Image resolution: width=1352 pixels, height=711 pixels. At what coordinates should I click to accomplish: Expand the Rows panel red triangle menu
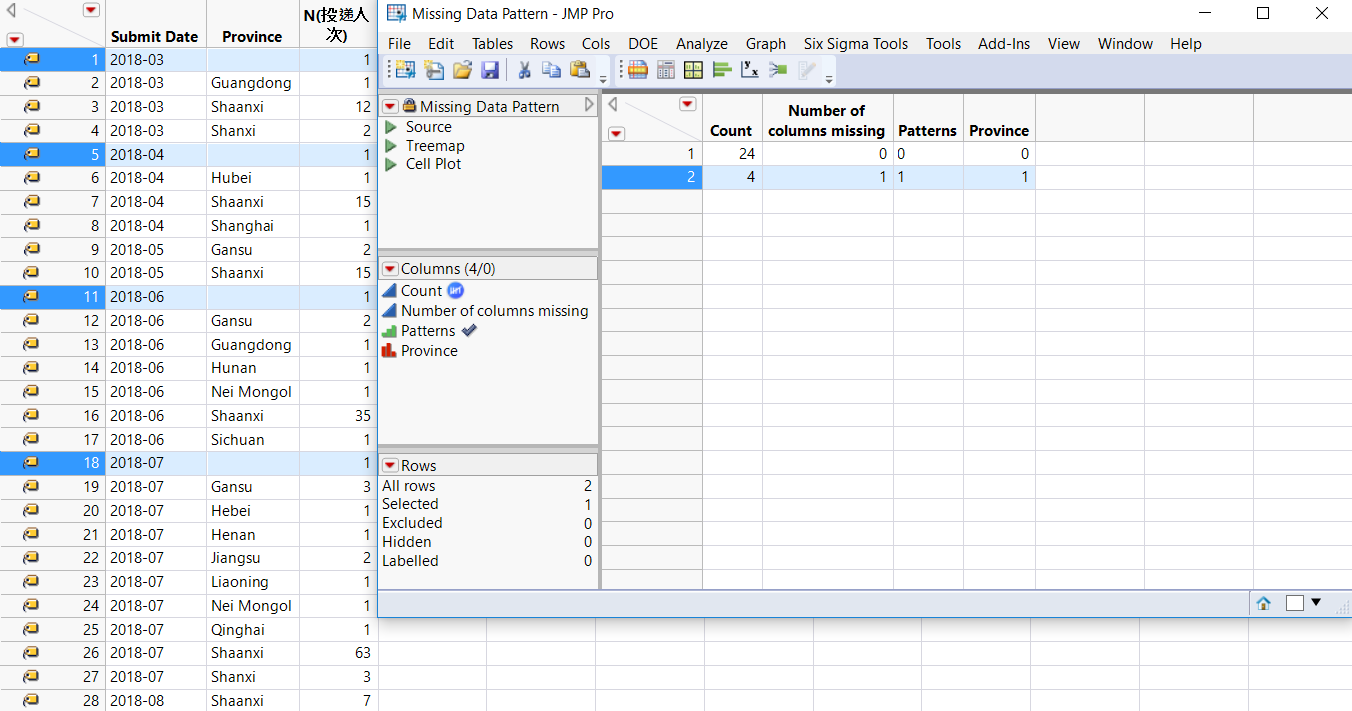click(390, 466)
